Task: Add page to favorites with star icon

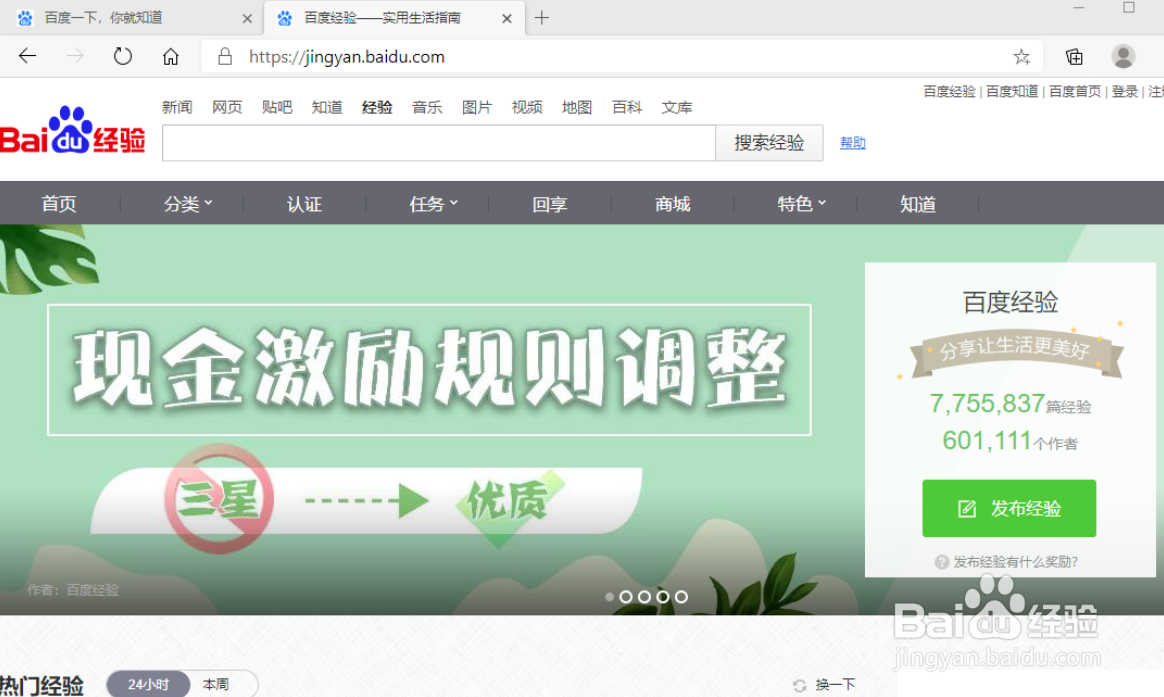Action: [x=1021, y=56]
